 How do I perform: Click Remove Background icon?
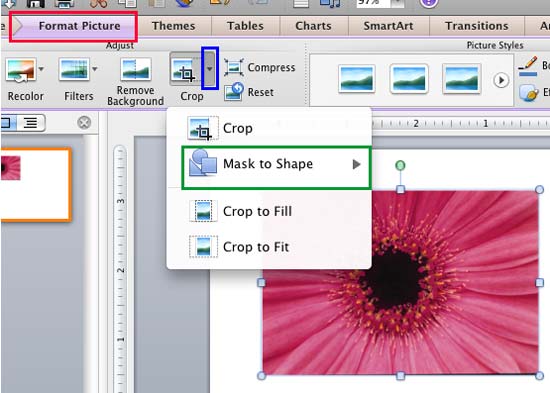(136, 69)
